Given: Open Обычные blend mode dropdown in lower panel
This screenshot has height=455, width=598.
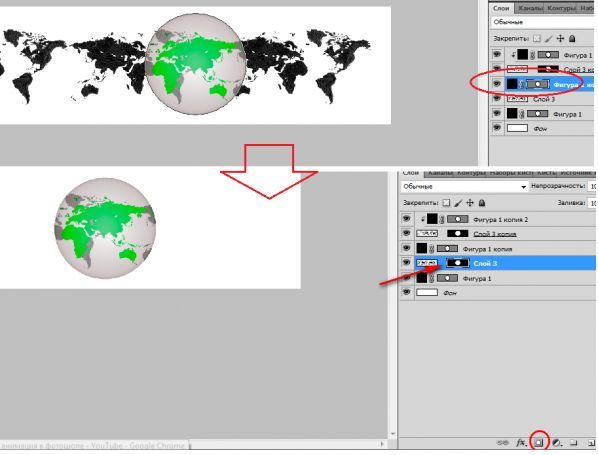Looking at the screenshot, I should (464, 187).
